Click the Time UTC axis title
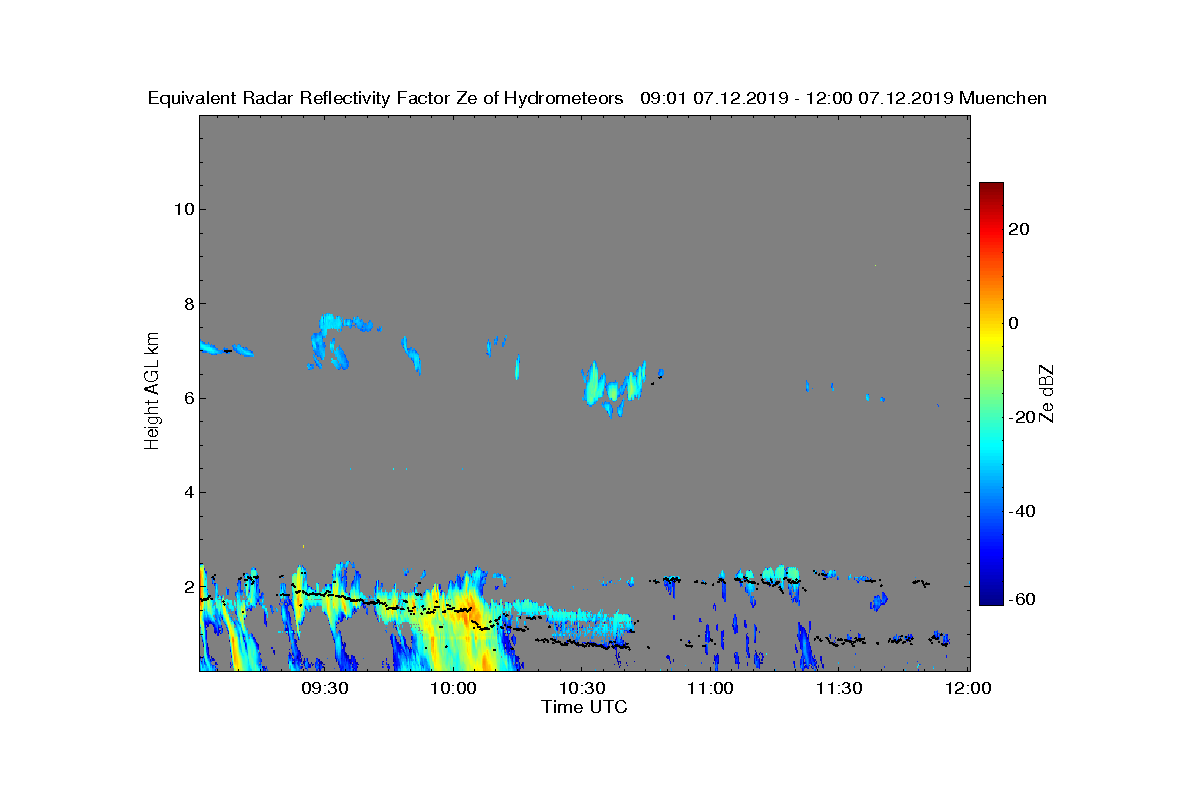This screenshot has height=800, width=1200. [585, 707]
